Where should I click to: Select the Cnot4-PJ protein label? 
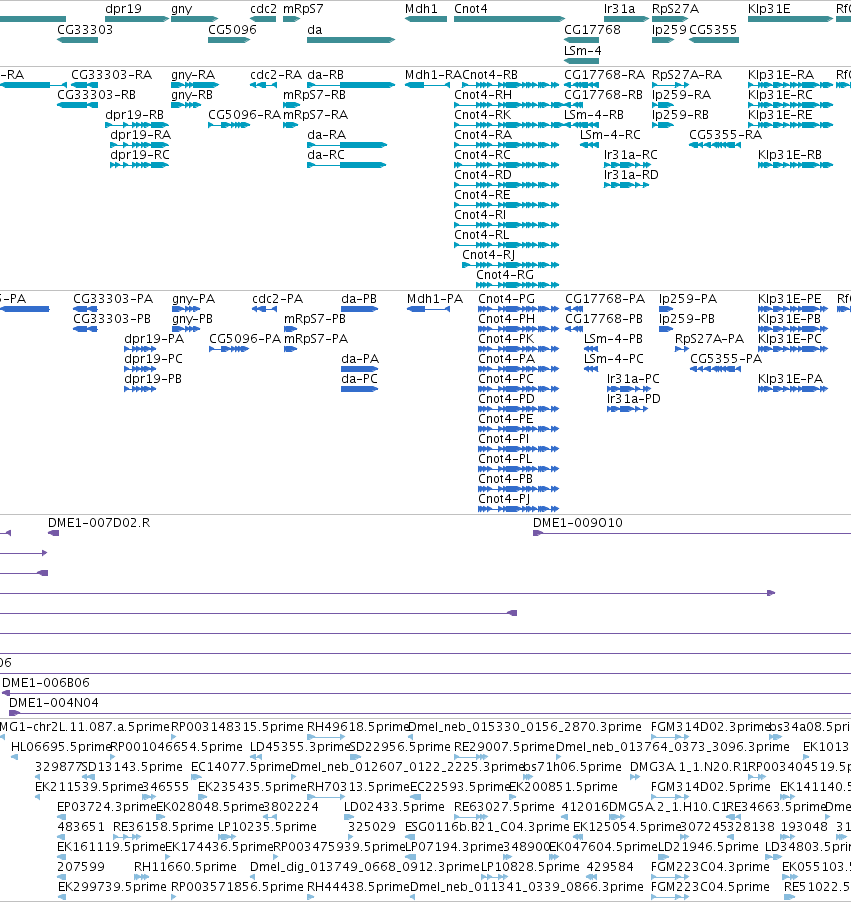click(504, 499)
